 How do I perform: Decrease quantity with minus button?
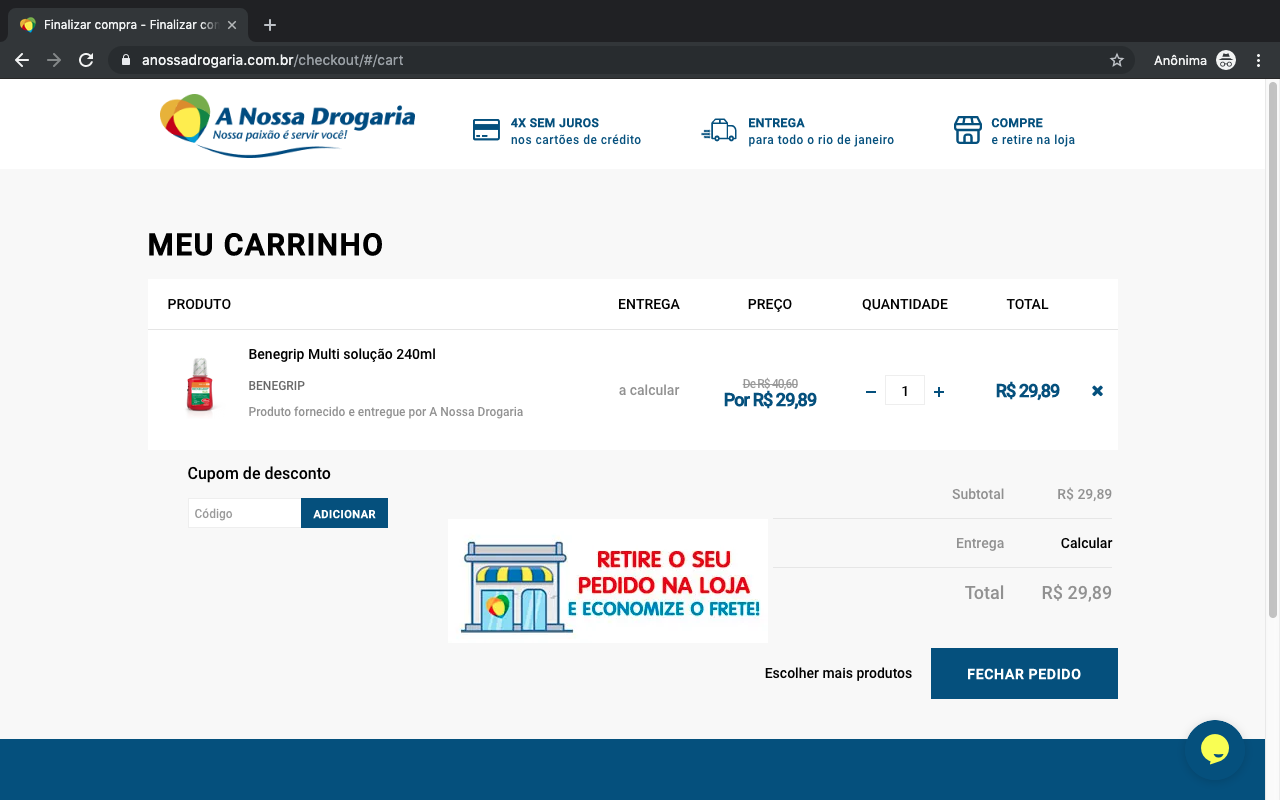[871, 392]
